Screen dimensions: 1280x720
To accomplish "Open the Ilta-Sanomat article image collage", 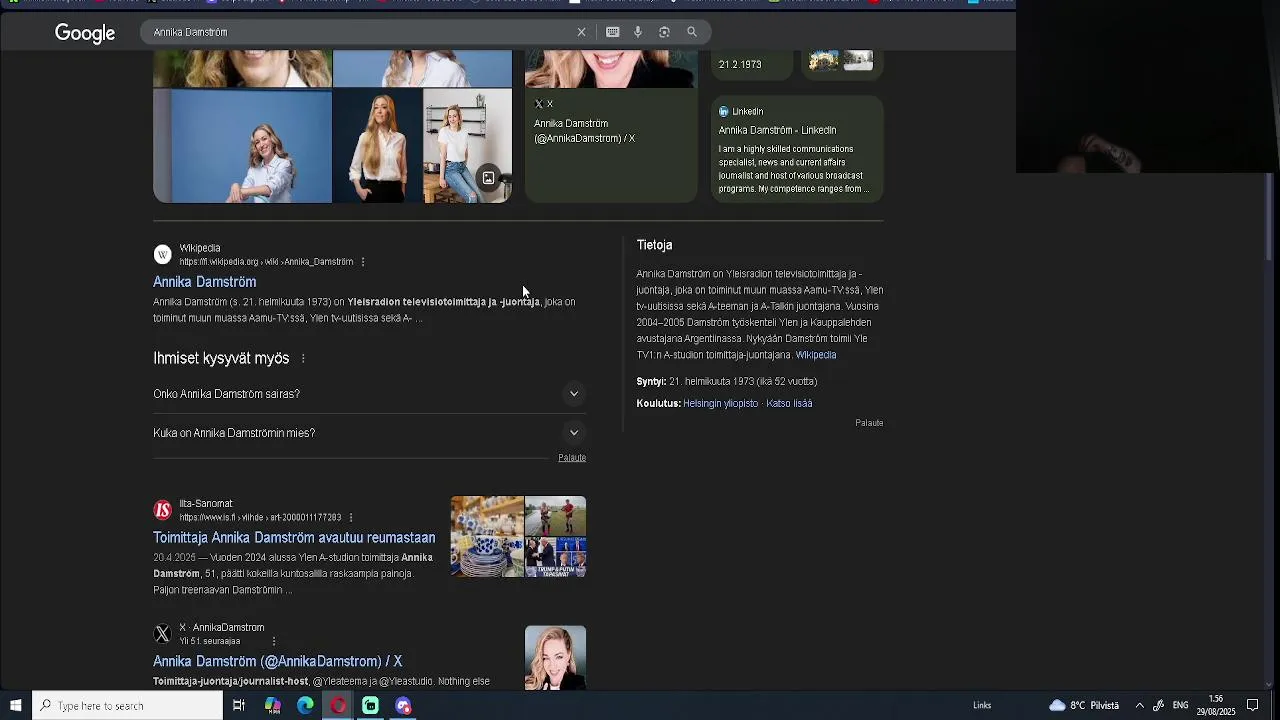I will (518, 537).
